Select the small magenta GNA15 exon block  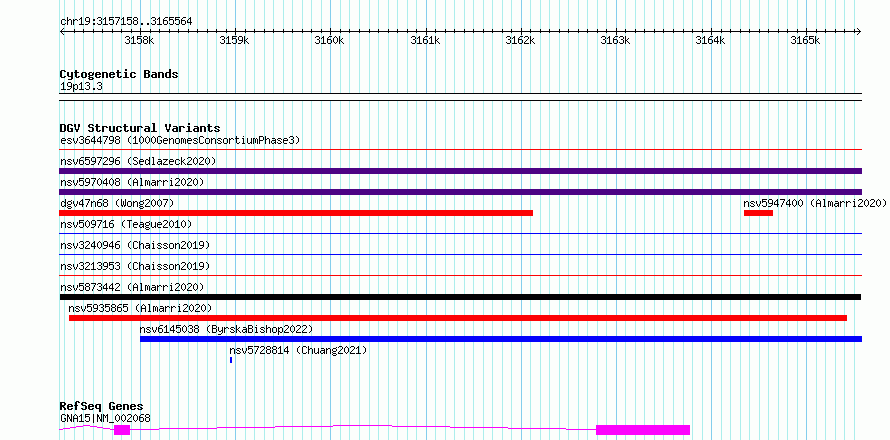[x=122, y=430]
